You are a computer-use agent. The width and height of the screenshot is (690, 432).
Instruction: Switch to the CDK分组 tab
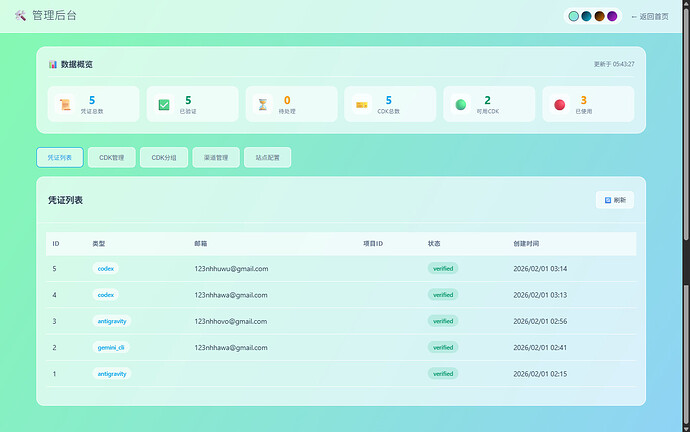coord(164,157)
